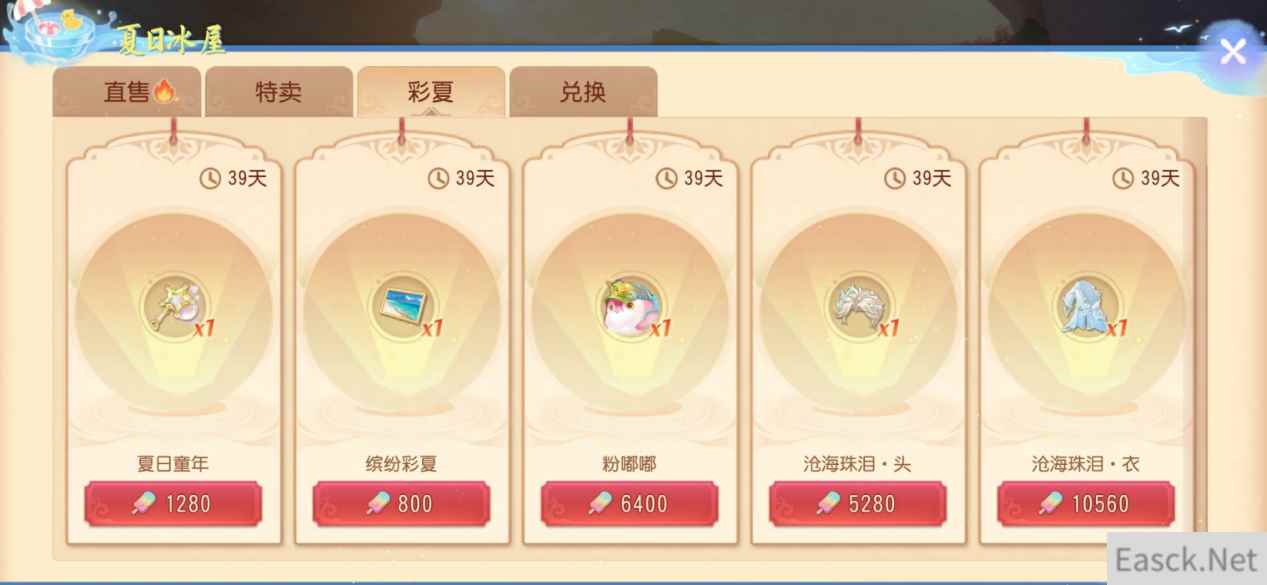This screenshot has height=585, width=1267.
Task: Close the 夏日冰屋 shop panel
Action: coord(1233,51)
